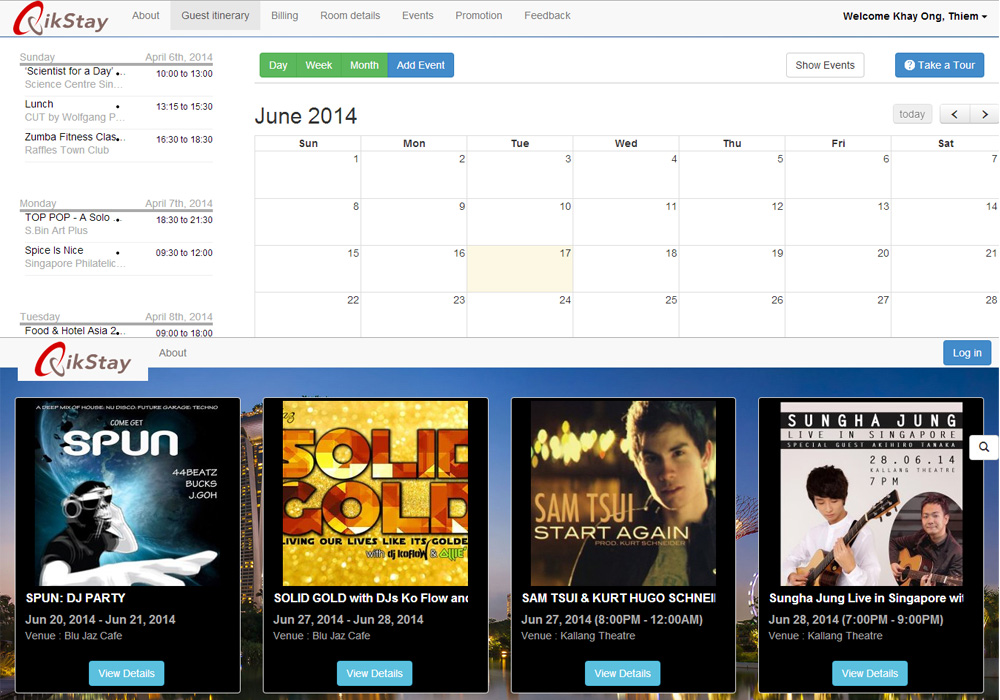1000x700 pixels.
Task: View Details for SPUN: DJ PARTY
Action: tap(126, 673)
